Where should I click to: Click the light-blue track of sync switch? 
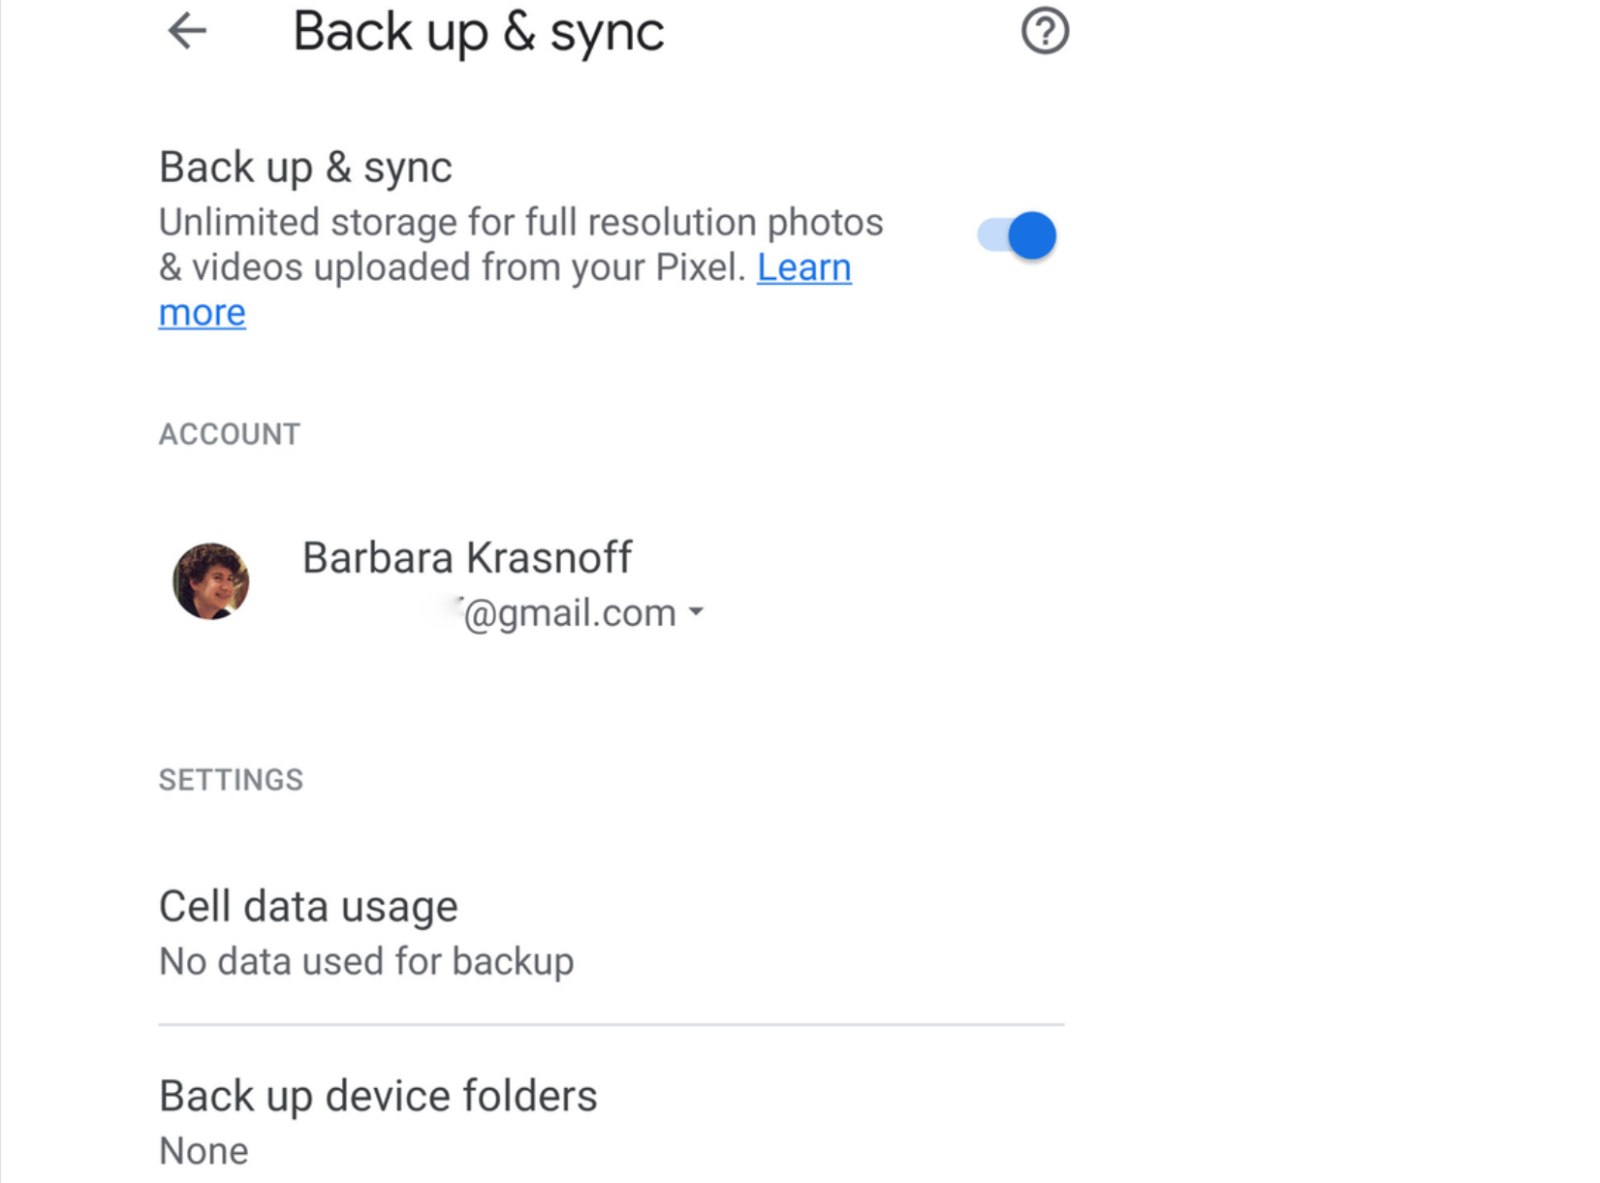(991, 236)
